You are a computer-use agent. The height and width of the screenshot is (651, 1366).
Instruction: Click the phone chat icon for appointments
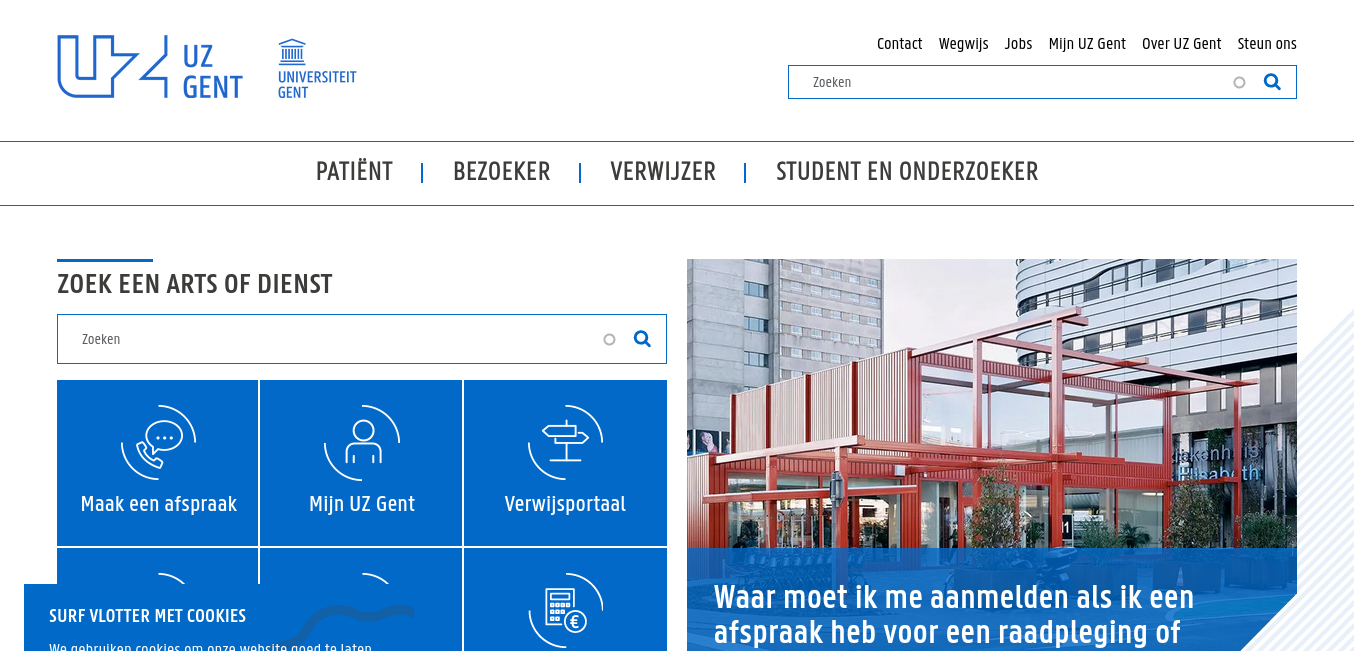pos(158,443)
